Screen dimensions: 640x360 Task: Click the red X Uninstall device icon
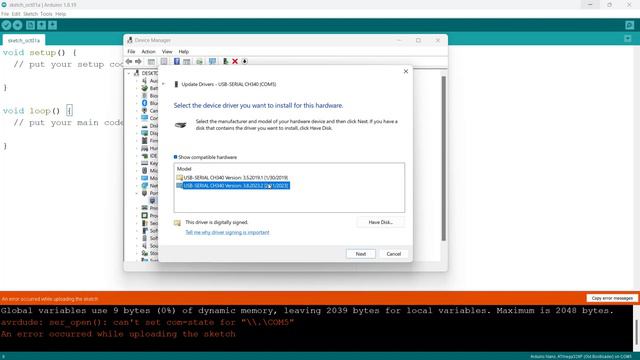pyautogui.click(x=235, y=61)
